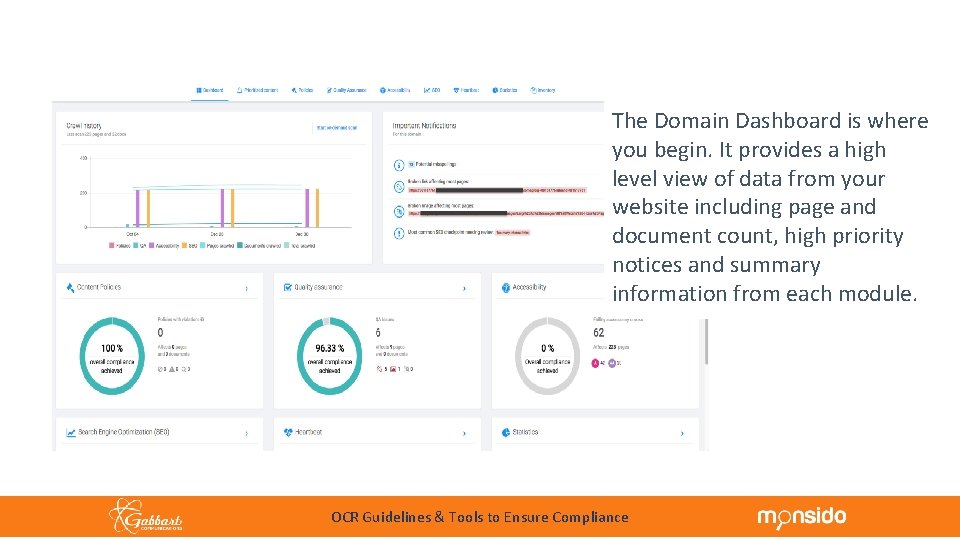Click the Heartbeat card heart icon
960x540 pixels.
point(288,432)
